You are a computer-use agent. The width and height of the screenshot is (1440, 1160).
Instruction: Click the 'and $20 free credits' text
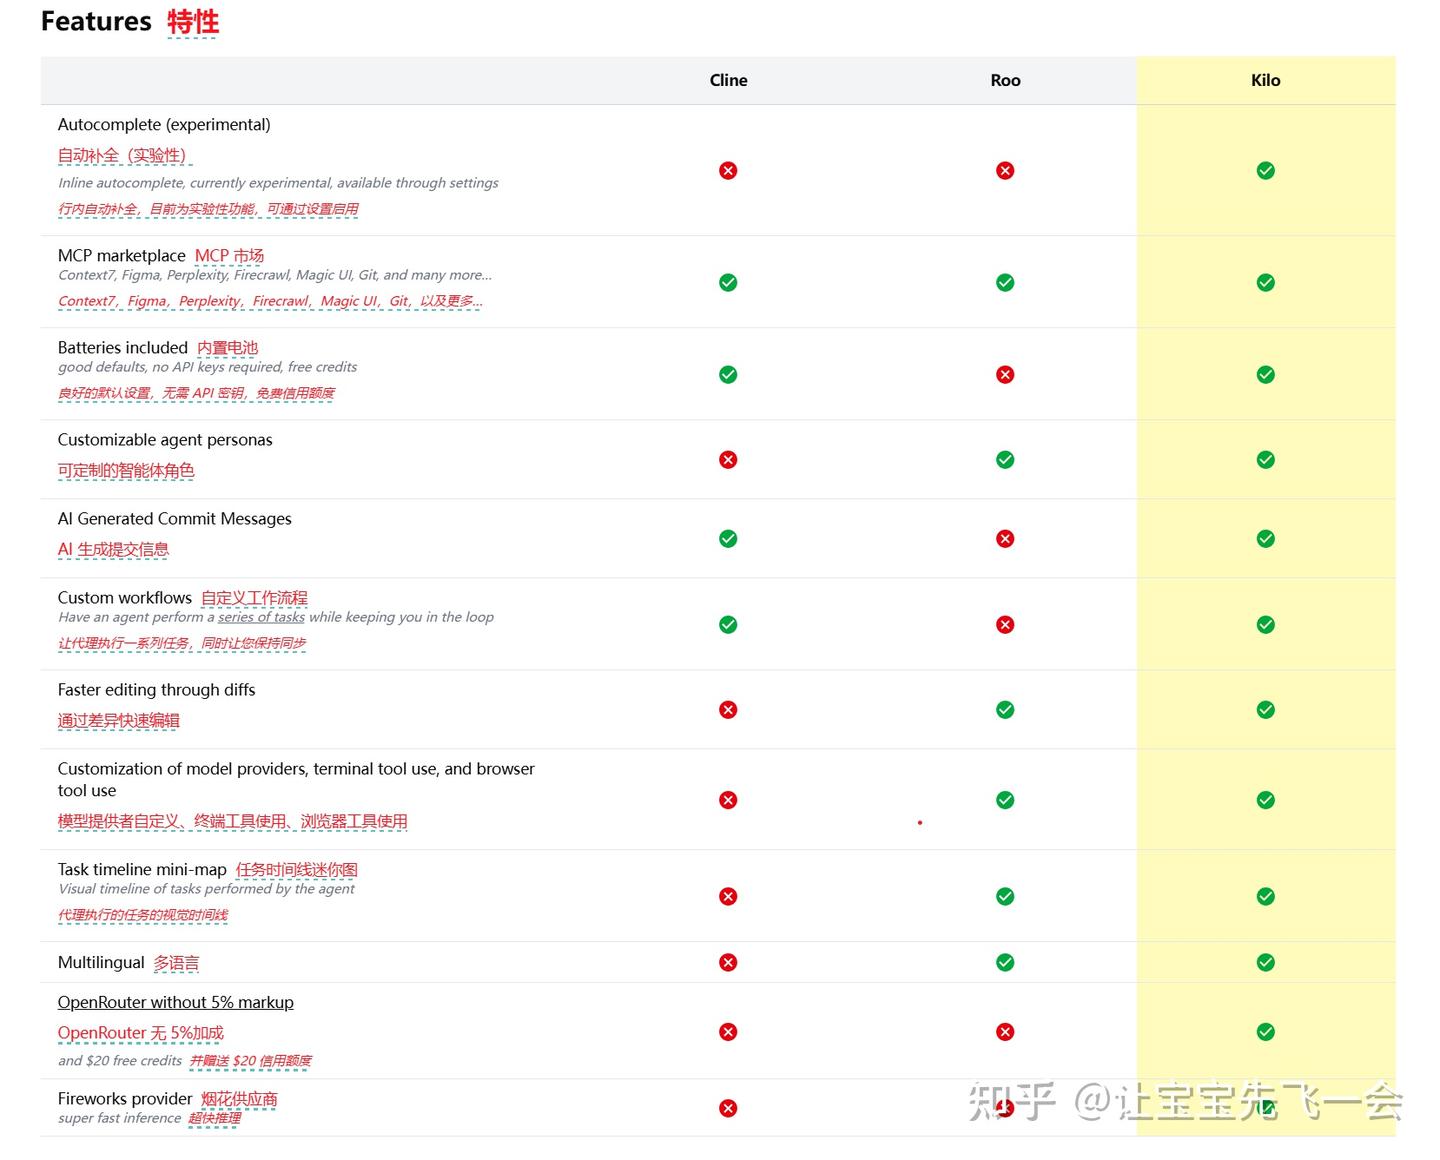120,1061
